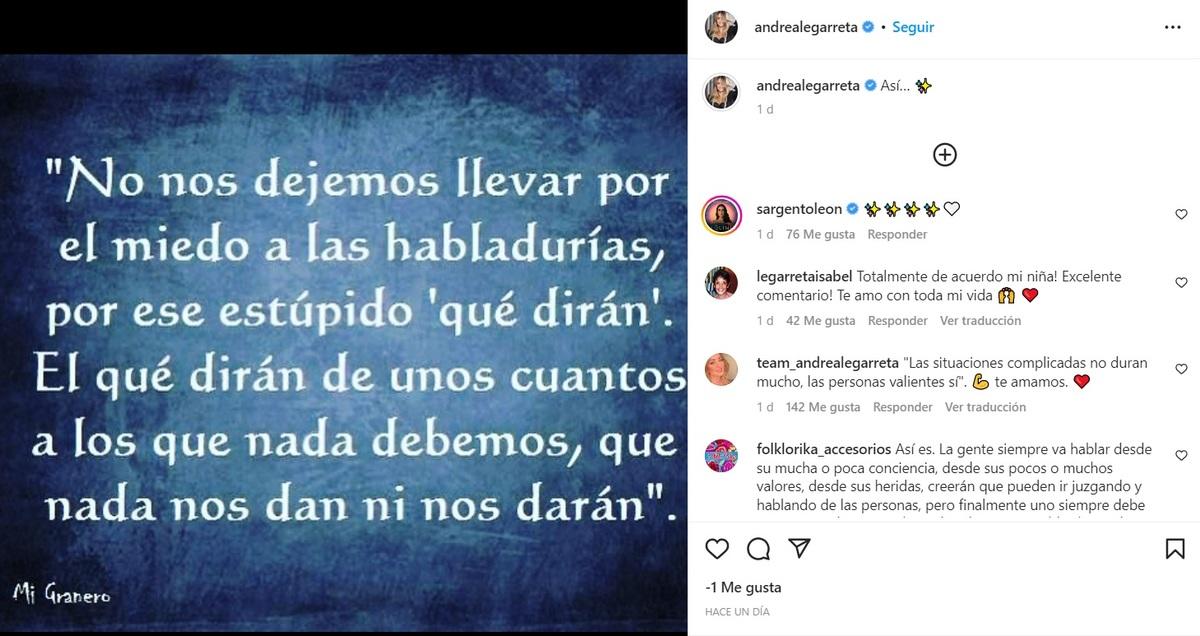Open the three-dot more options menu
The image size is (1200, 636).
pos(1173,28)
